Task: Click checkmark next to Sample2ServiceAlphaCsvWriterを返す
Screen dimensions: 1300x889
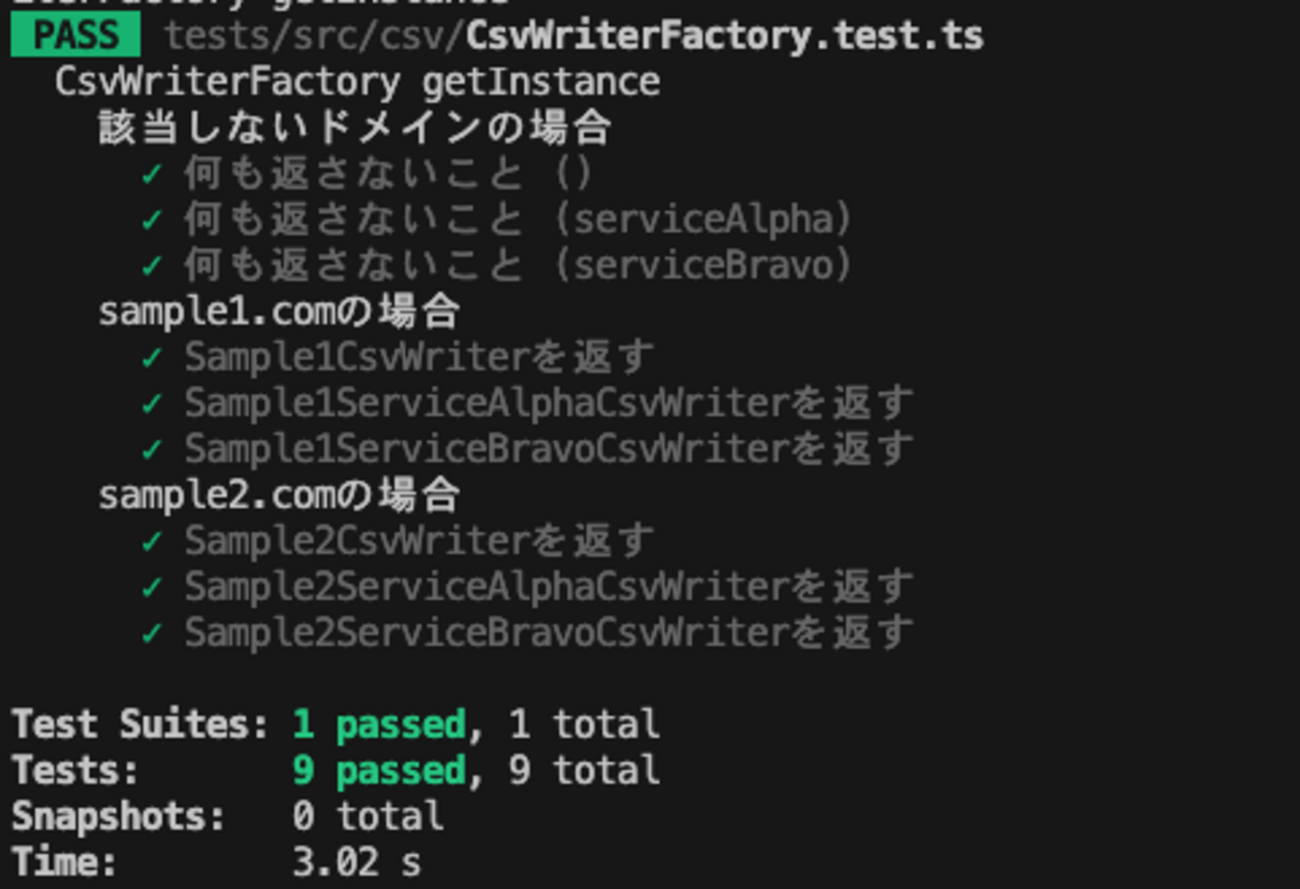Action: [152, 587]
